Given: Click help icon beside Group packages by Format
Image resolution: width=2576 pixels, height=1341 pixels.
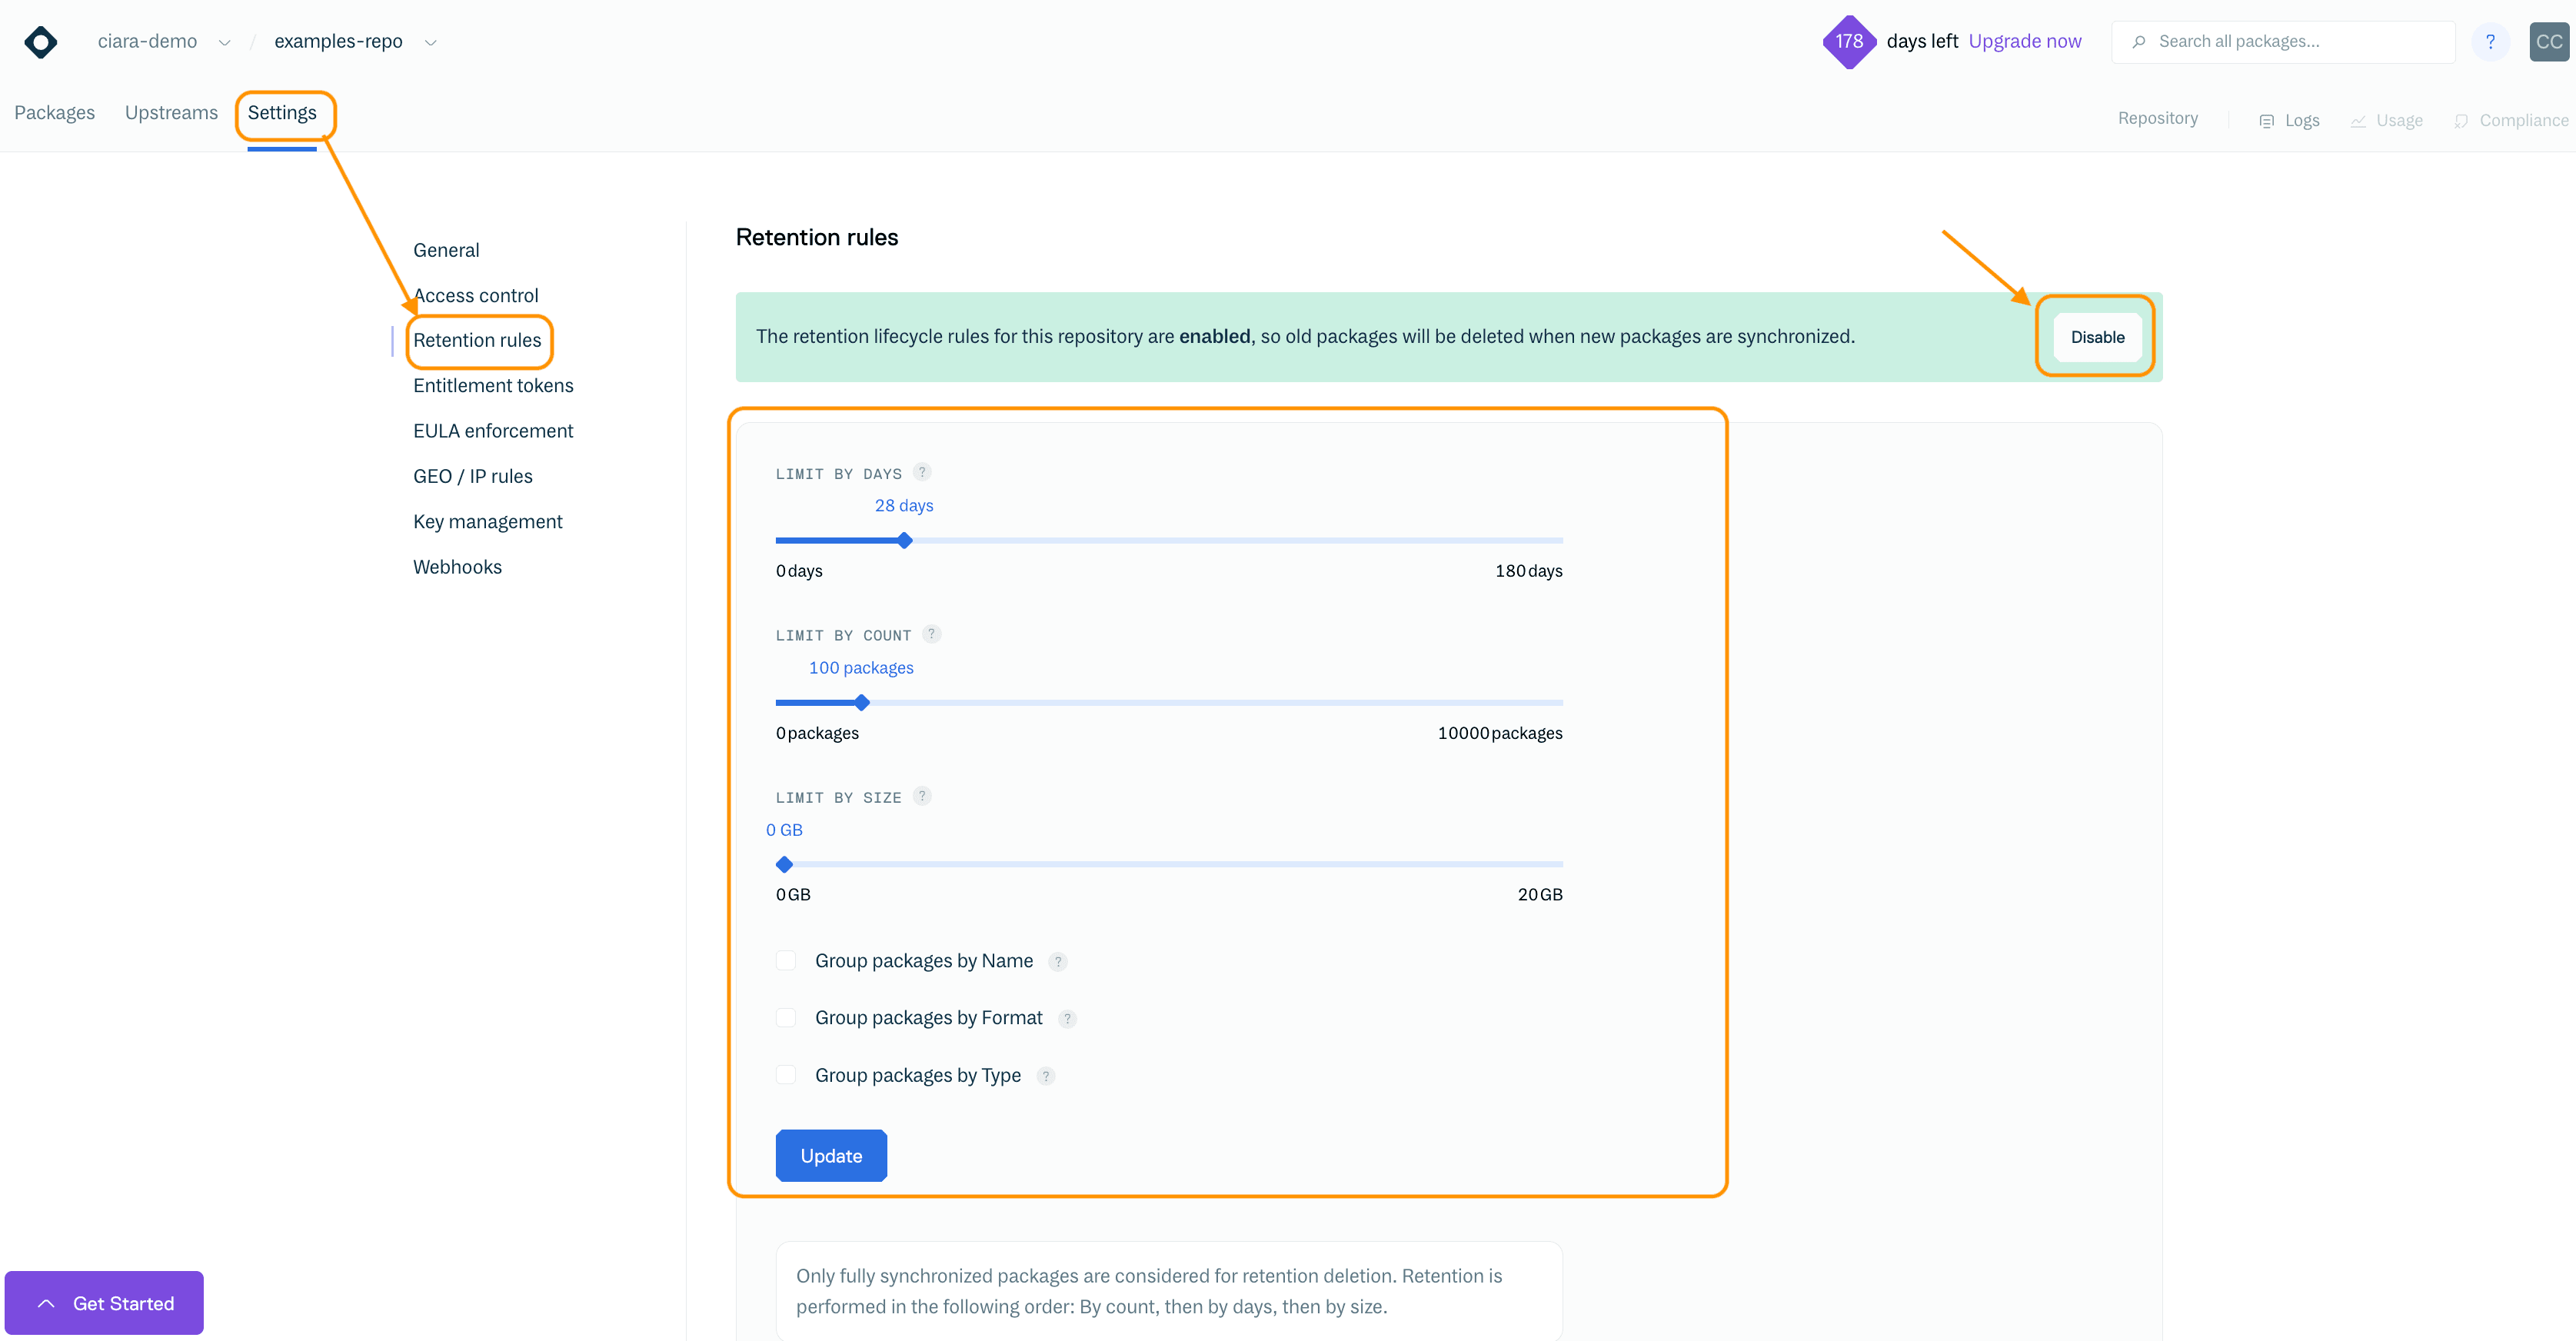Looking at the screenshot, I should pos(1067,1019).
